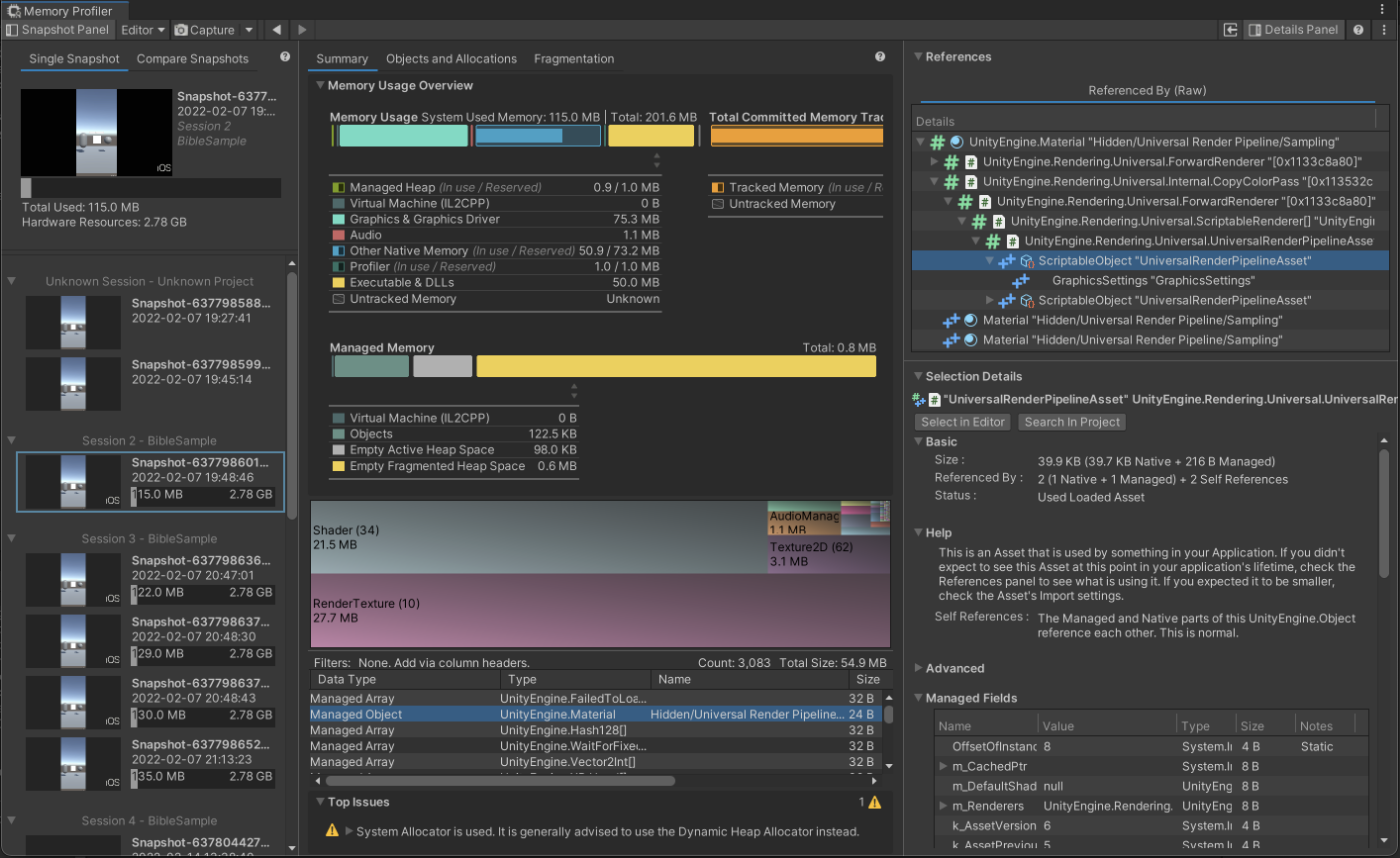The width and height of the screenshot is (1400, 858).
Task: Click the Capture camera icon in the toolbar
Action: click(183, 29)
